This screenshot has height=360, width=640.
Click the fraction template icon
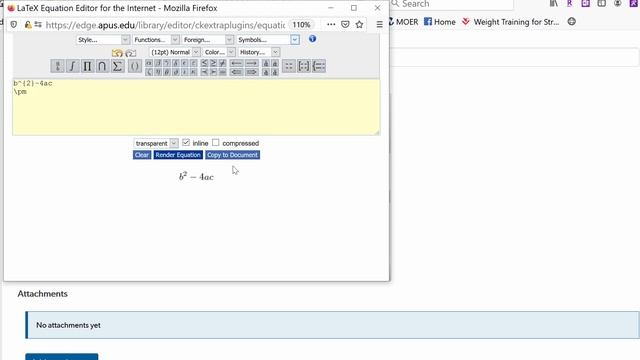tap(58, 66)
